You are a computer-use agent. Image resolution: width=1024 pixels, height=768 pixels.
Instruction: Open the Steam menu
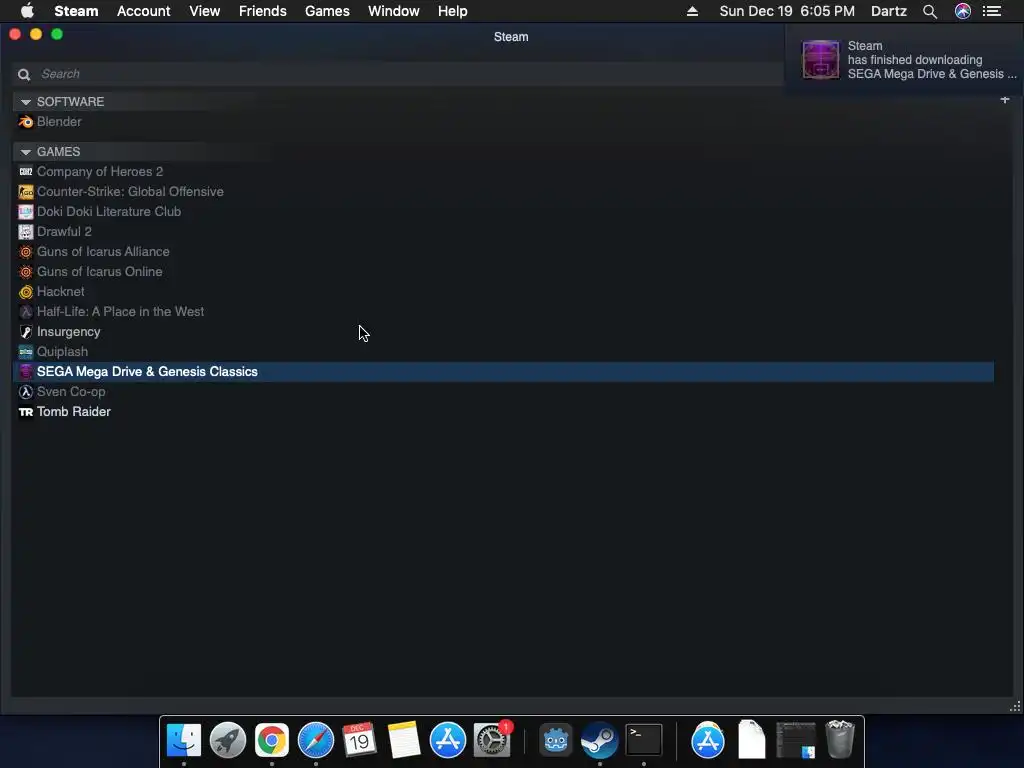76,11
